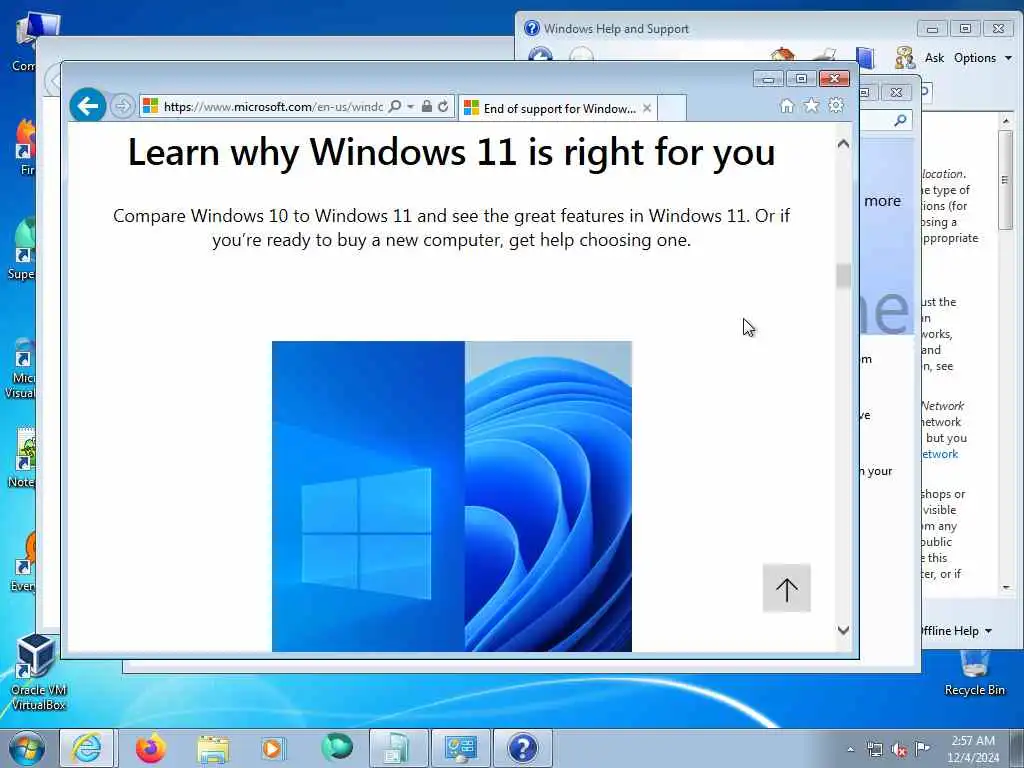The height and width of the screenshot is (768, 1024).
Task: Click muted volume tray icon
Action: click(x=899, y=749)
